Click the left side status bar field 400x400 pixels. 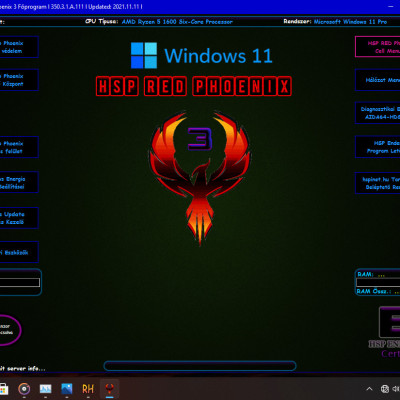tap(20, 283)
